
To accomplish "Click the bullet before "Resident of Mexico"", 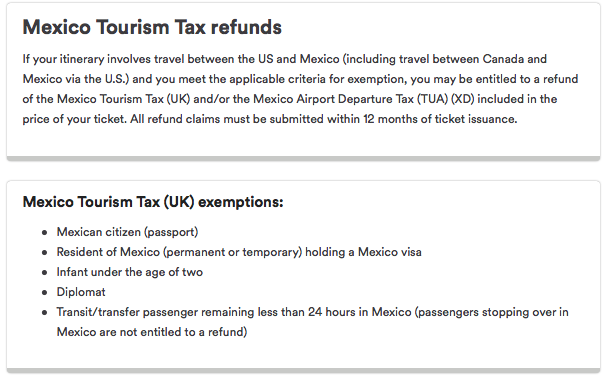I will [45, 253].
